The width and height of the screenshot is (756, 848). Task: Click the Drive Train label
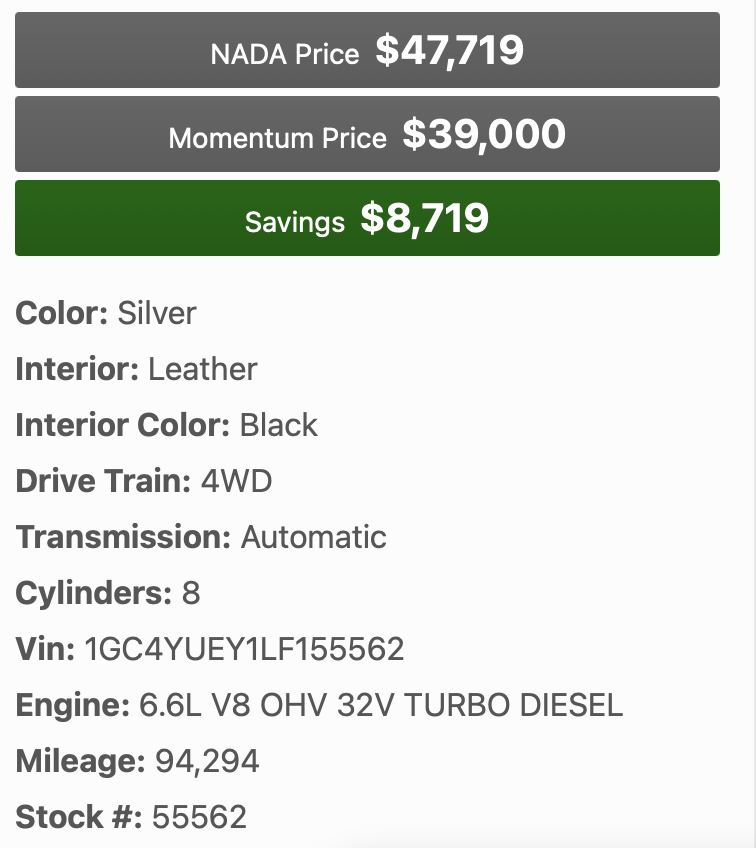click(x=103, y=481)
